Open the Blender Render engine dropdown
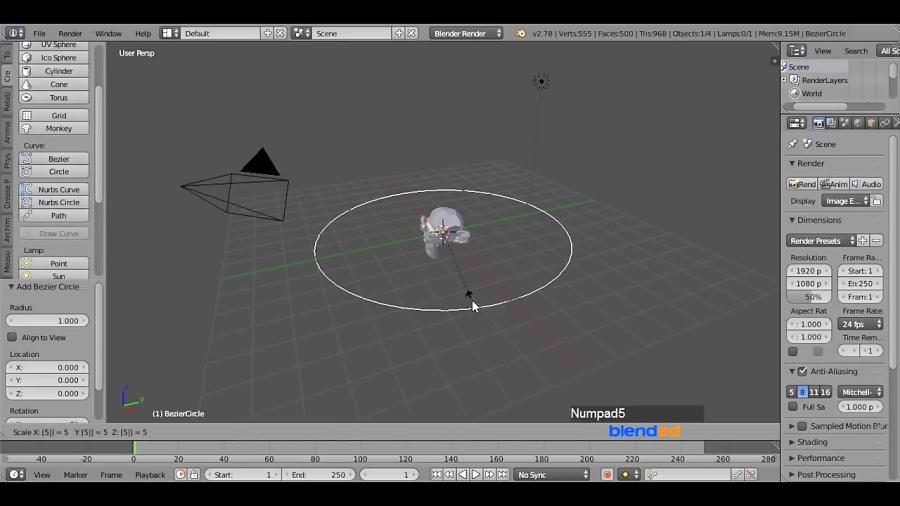 pyautogui.click(x=467, y=33)
